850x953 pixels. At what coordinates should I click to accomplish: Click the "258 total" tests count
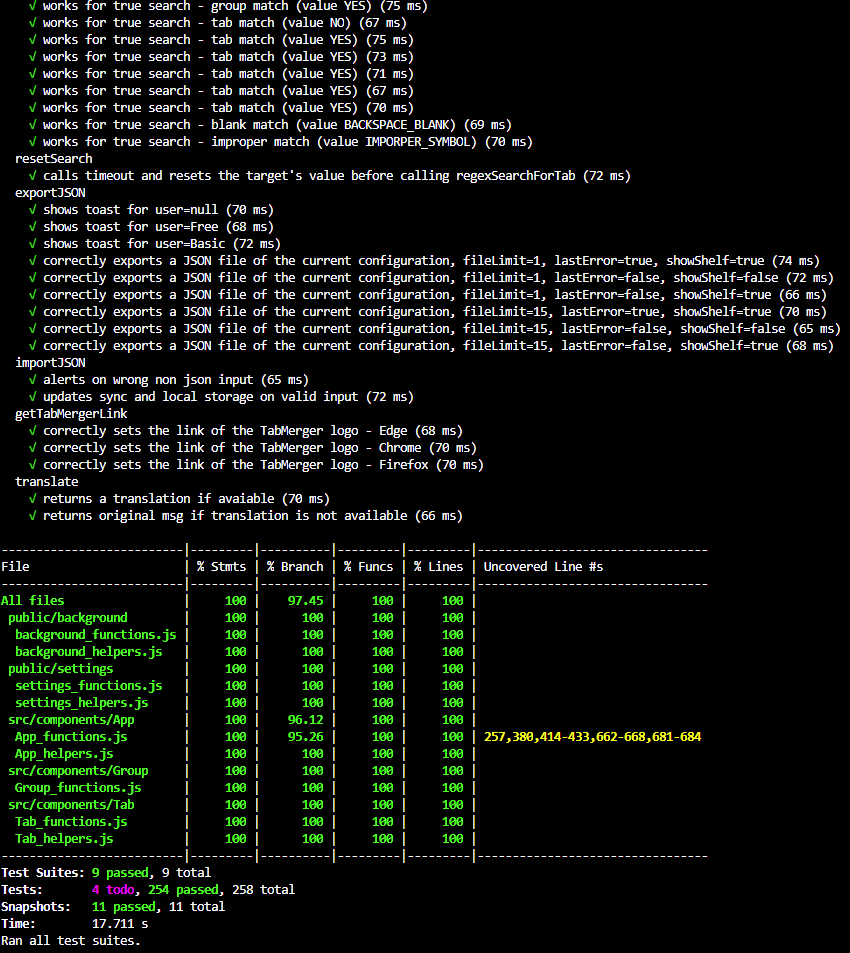(263, 890)
